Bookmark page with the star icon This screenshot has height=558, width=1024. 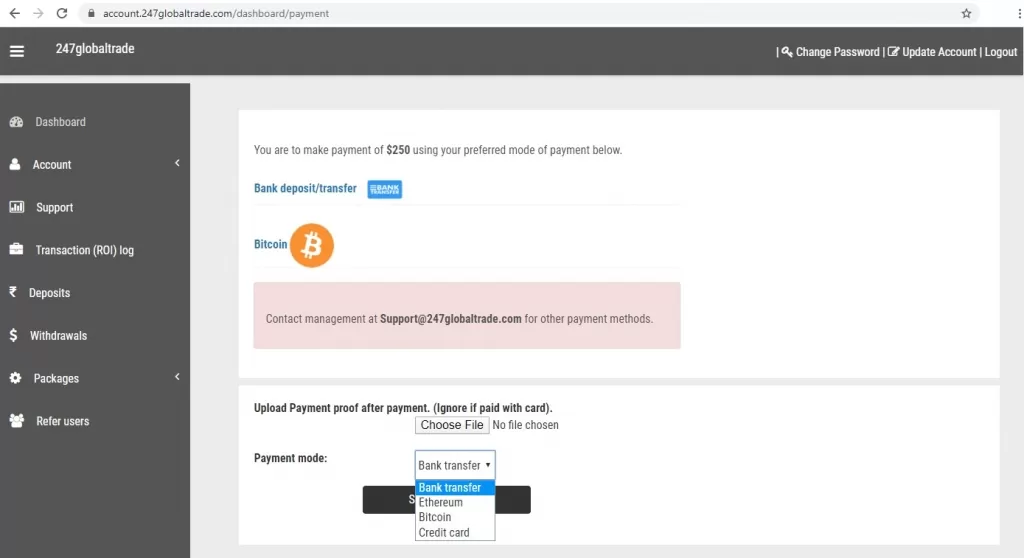pyautogui.click(x=967, y=13)
